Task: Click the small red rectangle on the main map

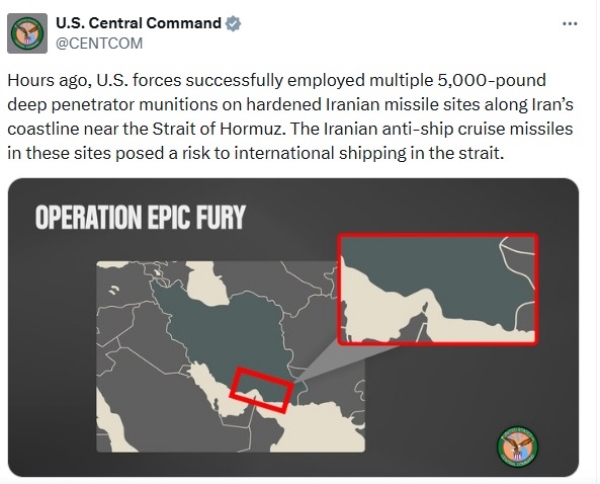Action: [262, 389]
